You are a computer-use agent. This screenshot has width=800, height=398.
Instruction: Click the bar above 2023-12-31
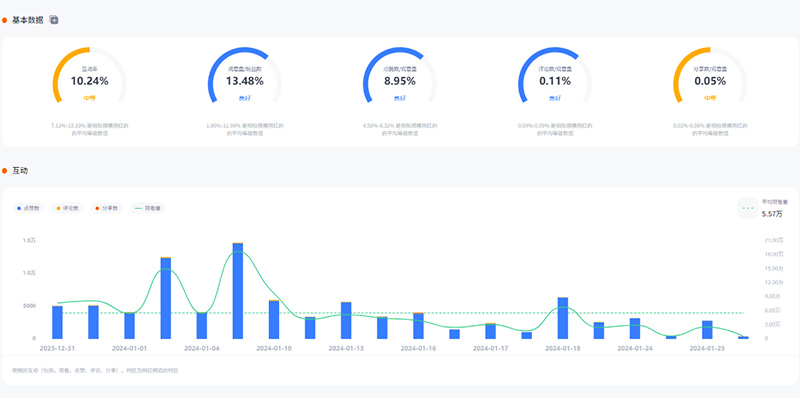57,322
